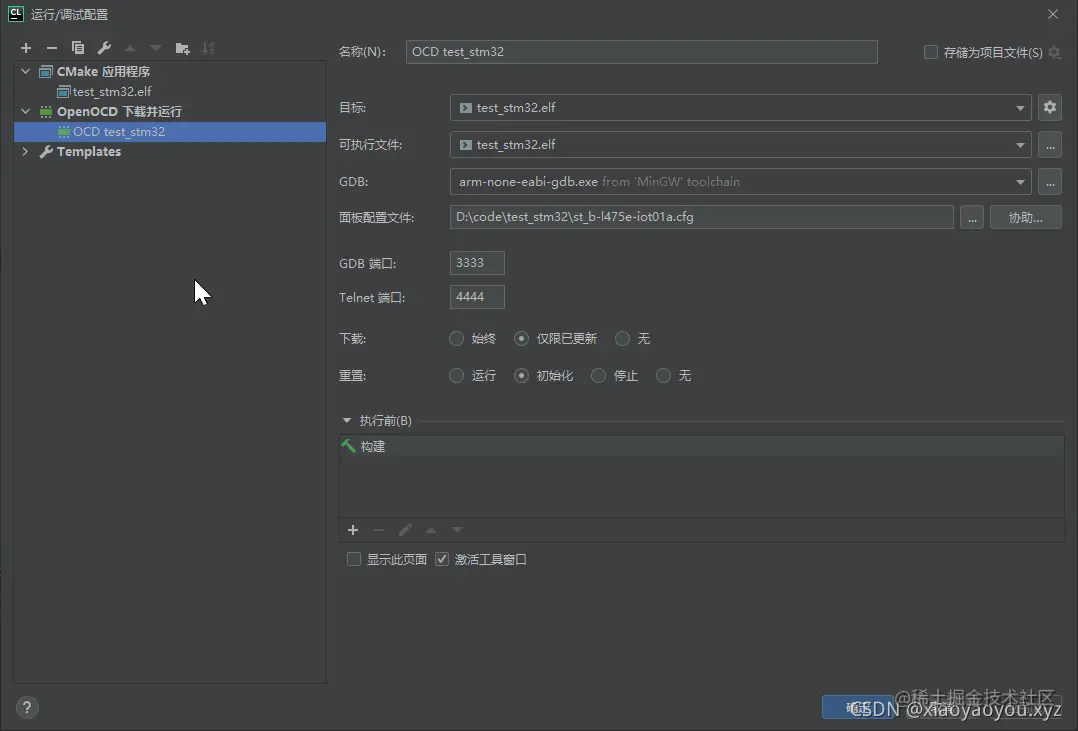Click the GDB port field 3333
Screen dimensions: 1078x731
point(477,263)
